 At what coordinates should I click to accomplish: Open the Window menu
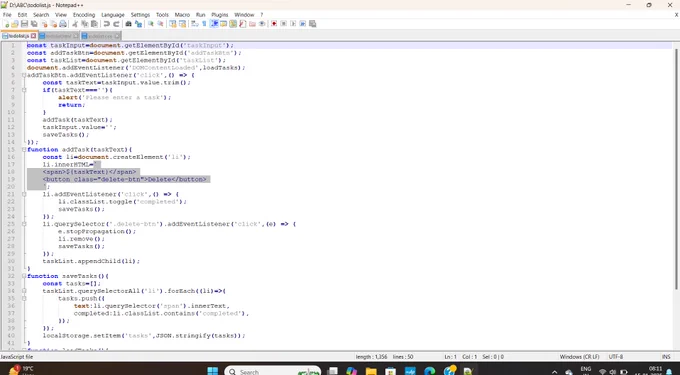pos(244,15)
